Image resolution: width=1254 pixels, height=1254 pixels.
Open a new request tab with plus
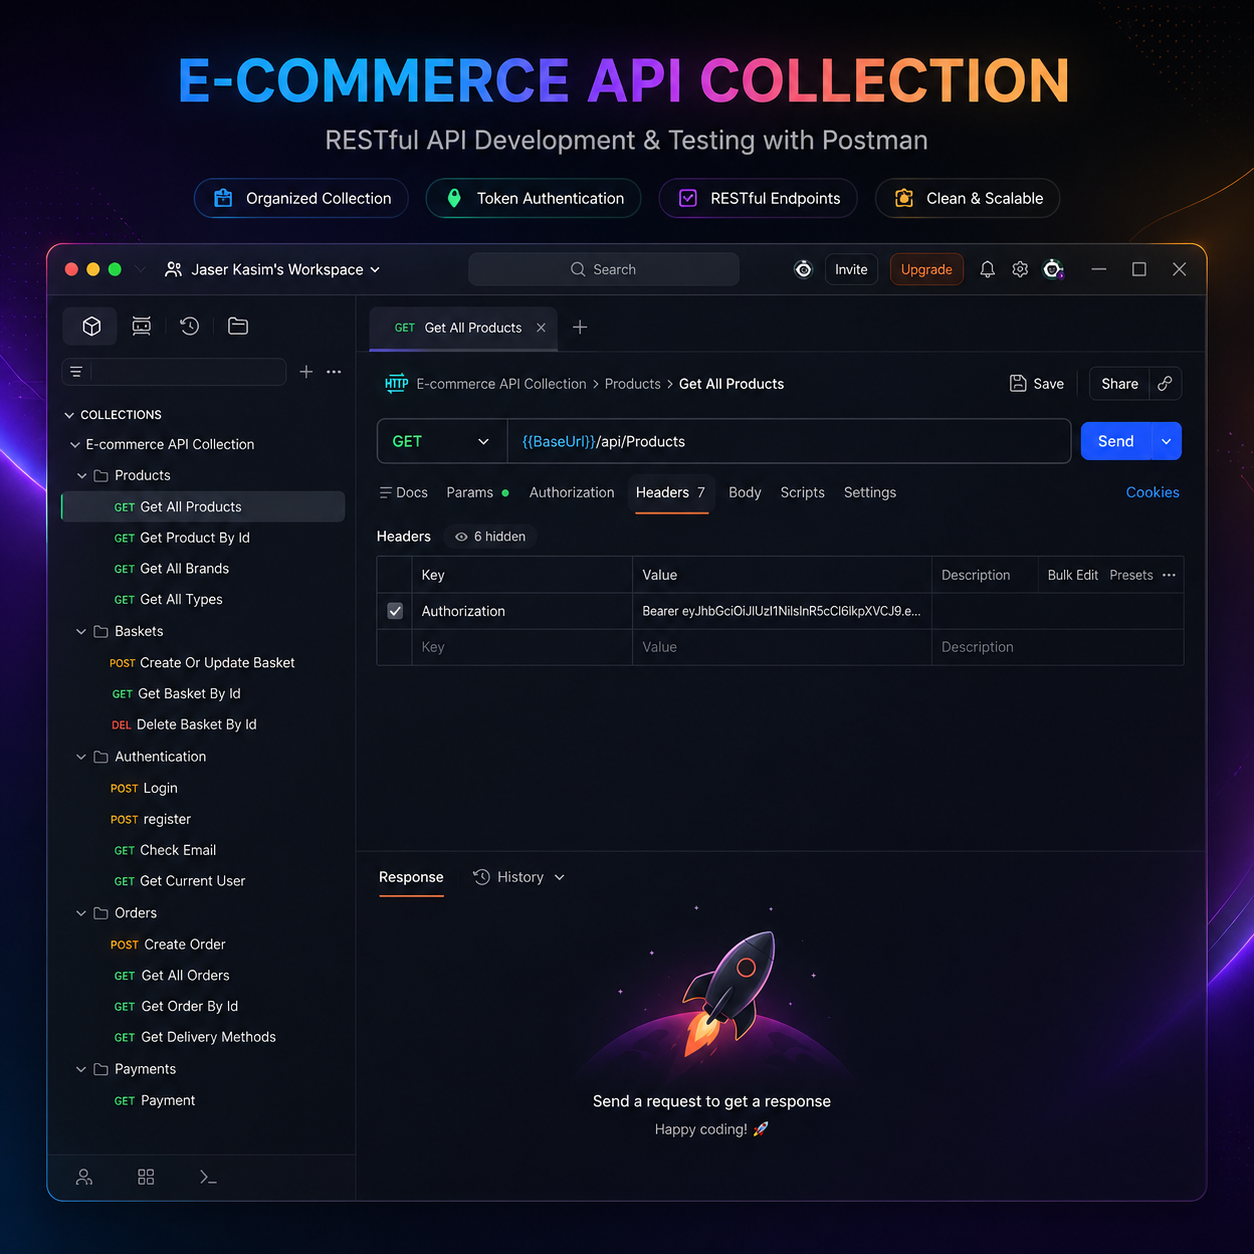[x=580, y=327]
